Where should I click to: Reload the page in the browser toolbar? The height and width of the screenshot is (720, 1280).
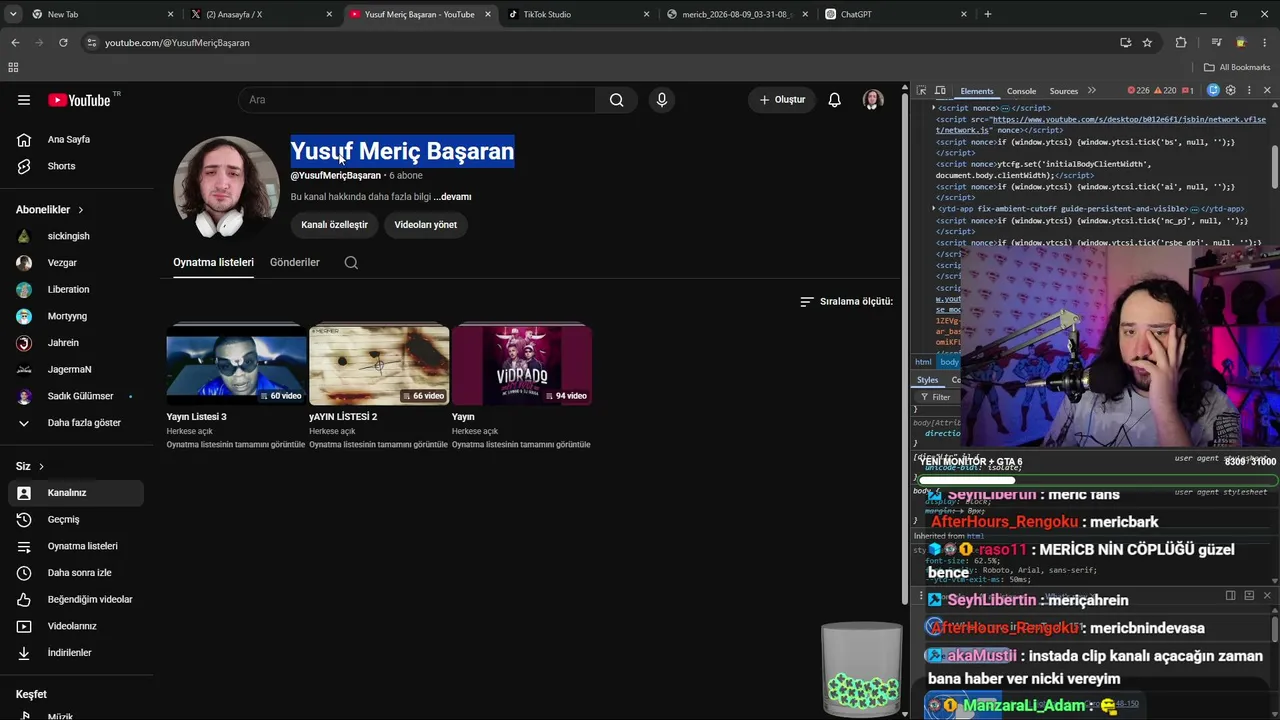pos(63,43)
